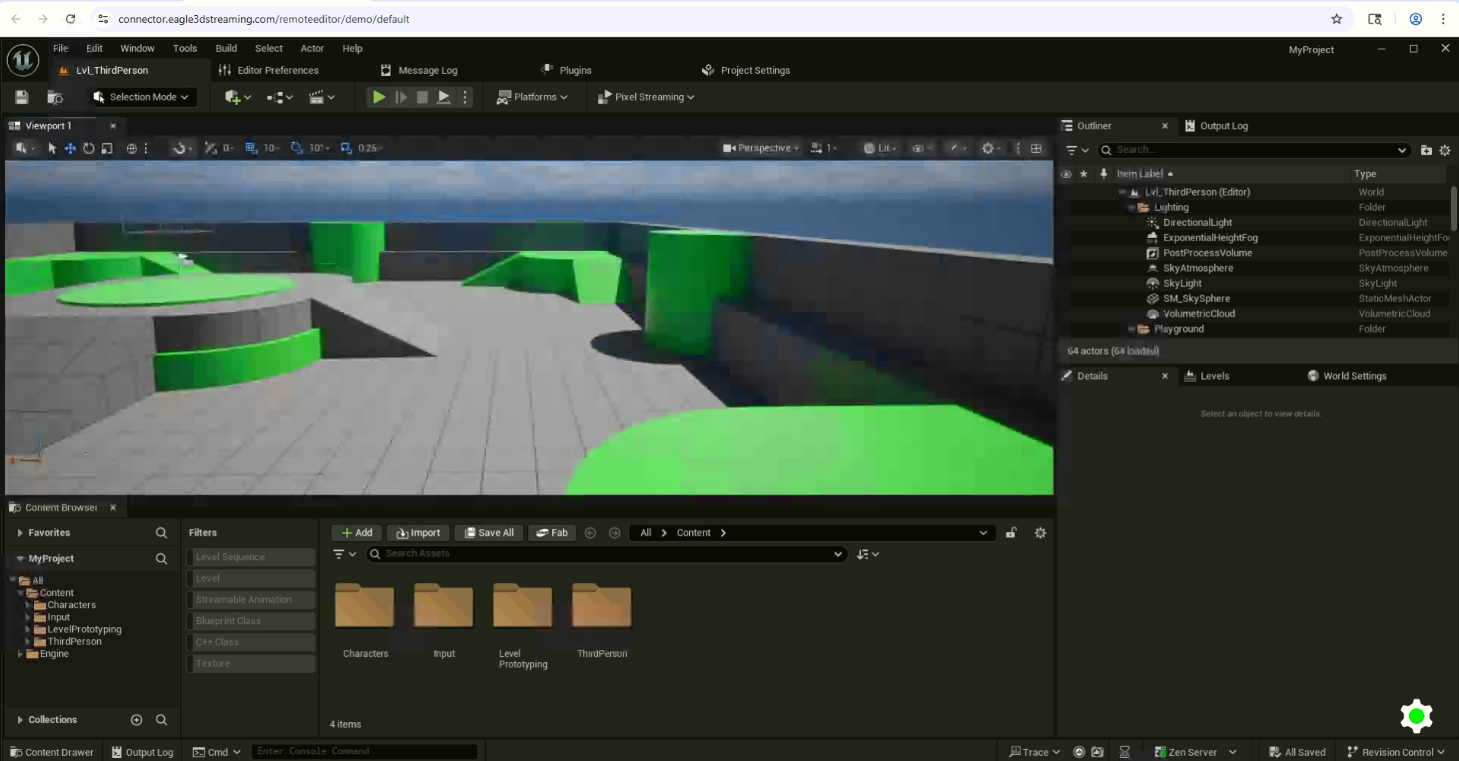1459x761 pixels.
Task: Click the Browse content icon beside Save
Action: click(x=55, y=97)
